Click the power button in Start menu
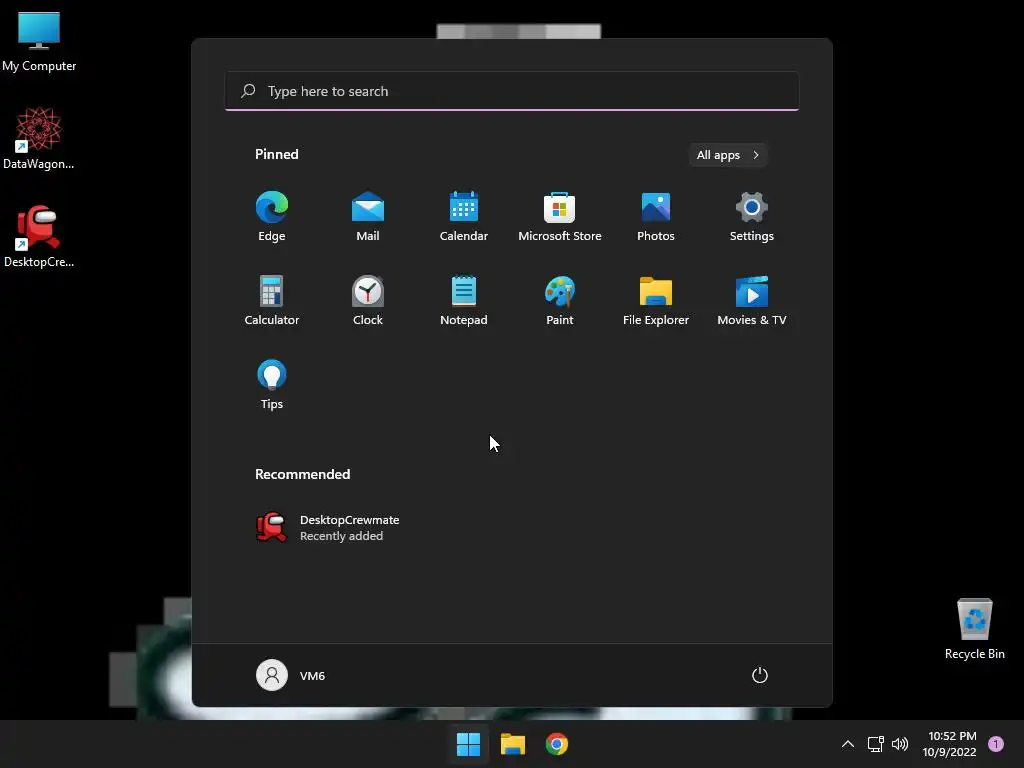This screenshot has width=1024, height=768. pos(760,675)
